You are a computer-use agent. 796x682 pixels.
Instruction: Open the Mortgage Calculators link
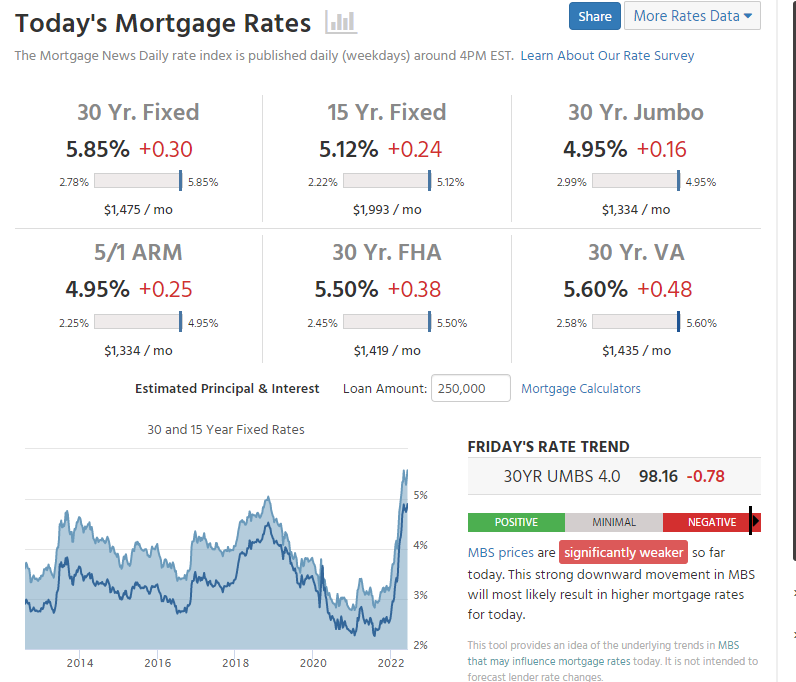pyautogui.click(x=581, y=388)
